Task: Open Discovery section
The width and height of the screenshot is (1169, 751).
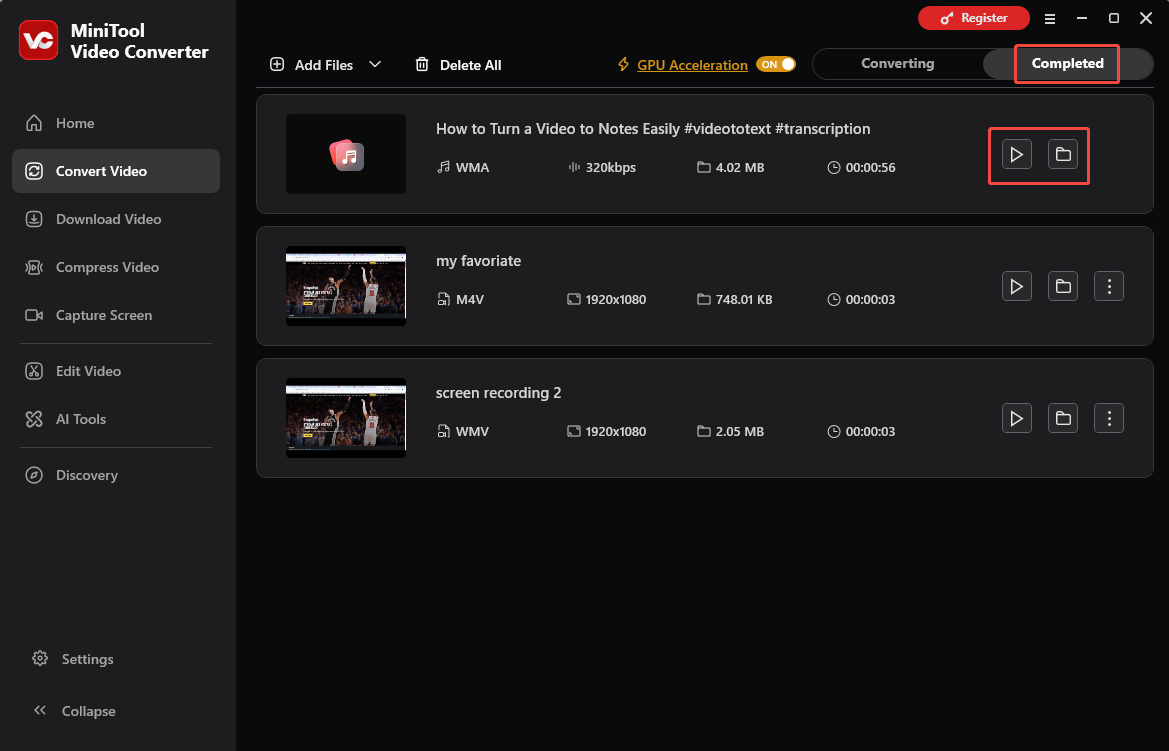Action: coord(116,475)
